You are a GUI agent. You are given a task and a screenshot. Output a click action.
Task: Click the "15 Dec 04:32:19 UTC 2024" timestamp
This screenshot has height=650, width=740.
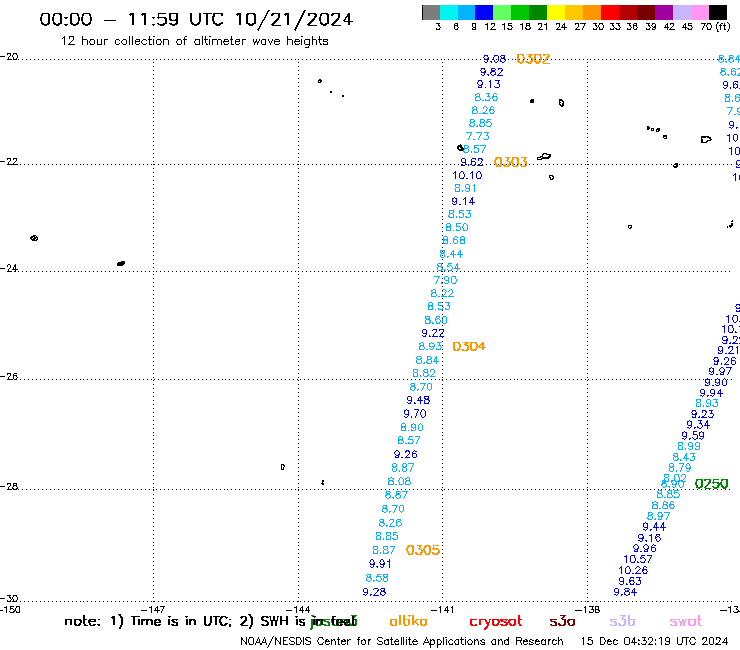click(x=654, y=641)
